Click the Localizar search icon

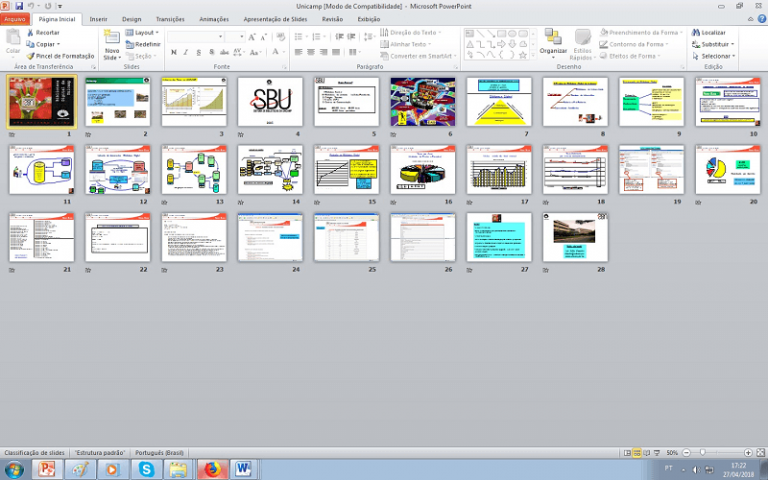point(696,32)
